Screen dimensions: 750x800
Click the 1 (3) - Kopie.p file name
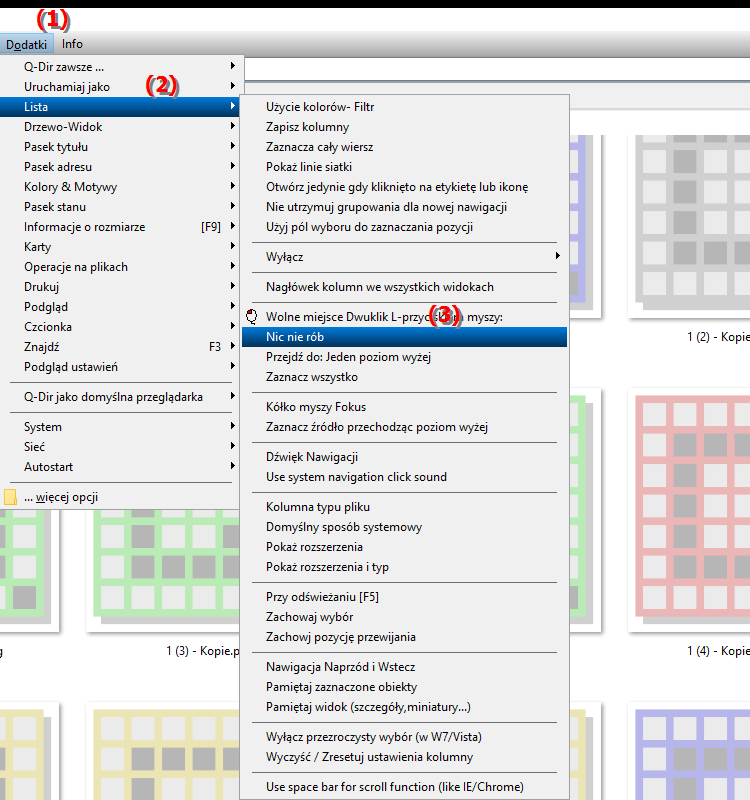[x=203, y=651]
